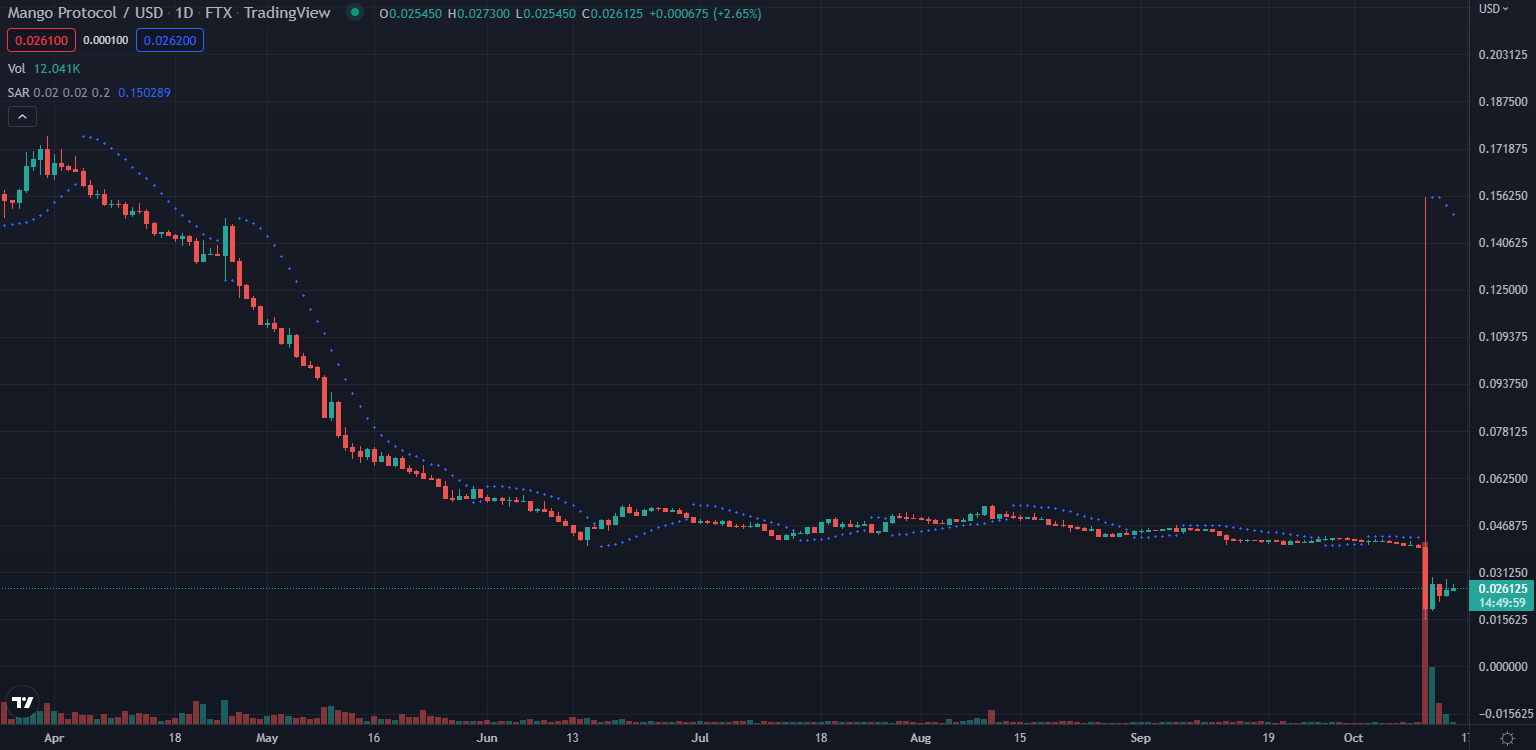Click the 0.031250 price axis label
This screenshot has width=1536, height=750.
1503,572
